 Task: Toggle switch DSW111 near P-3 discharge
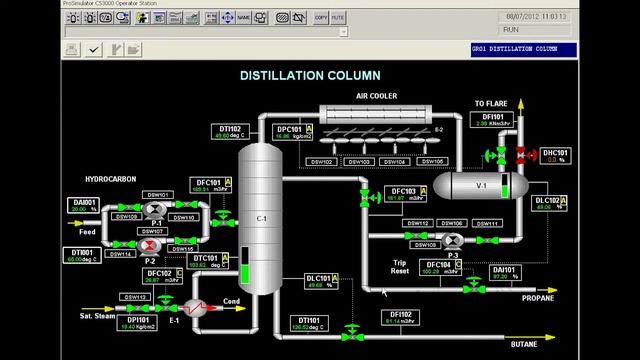[487, 223]
